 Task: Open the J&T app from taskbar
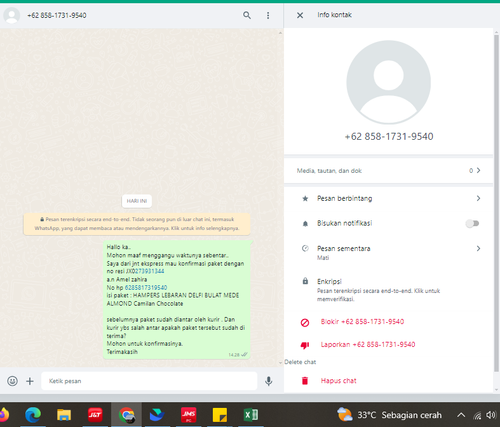pos(95,415)
